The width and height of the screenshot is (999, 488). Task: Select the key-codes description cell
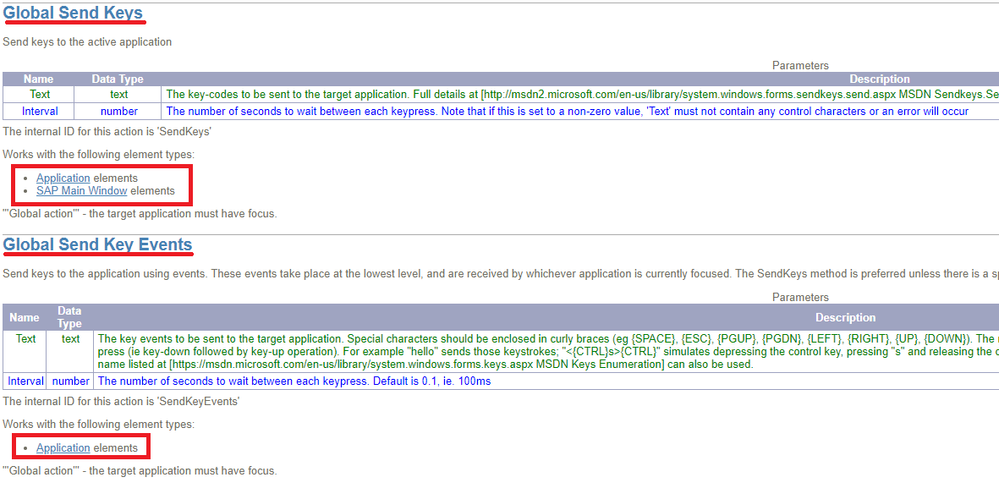pyautogui.click(x=580, y=94)
